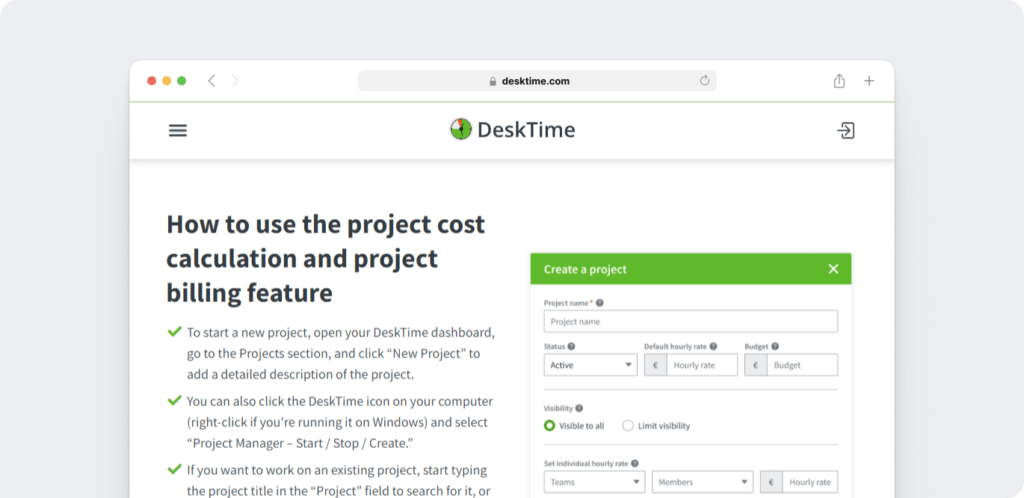The image size is (1024, 498).
Task: Click the first green checkmark bullet
Action: (x=174, y=332)
